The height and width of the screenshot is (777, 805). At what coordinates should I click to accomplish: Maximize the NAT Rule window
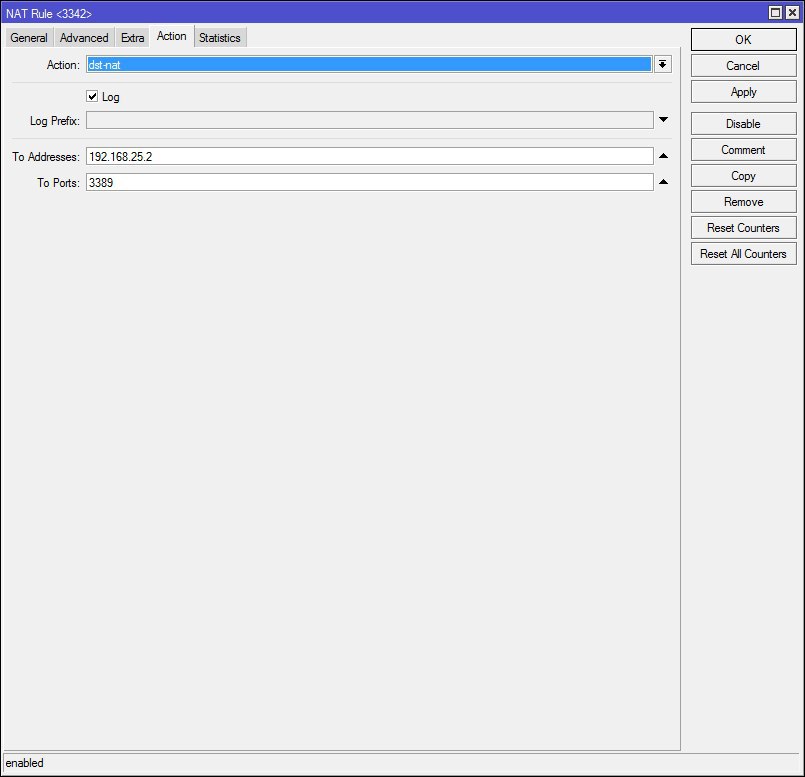(775, 12)
